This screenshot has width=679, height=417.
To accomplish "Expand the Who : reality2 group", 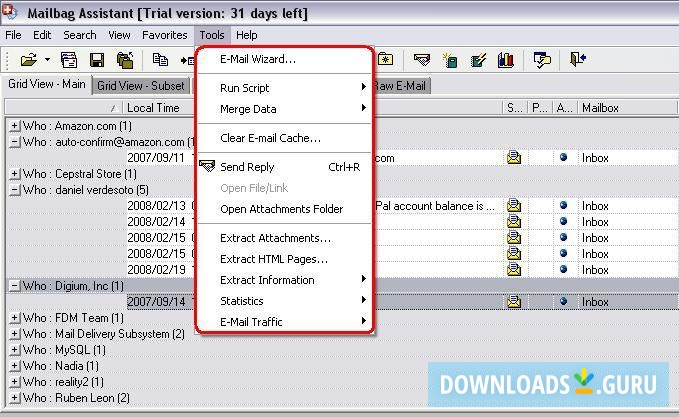I will (14, 382).
